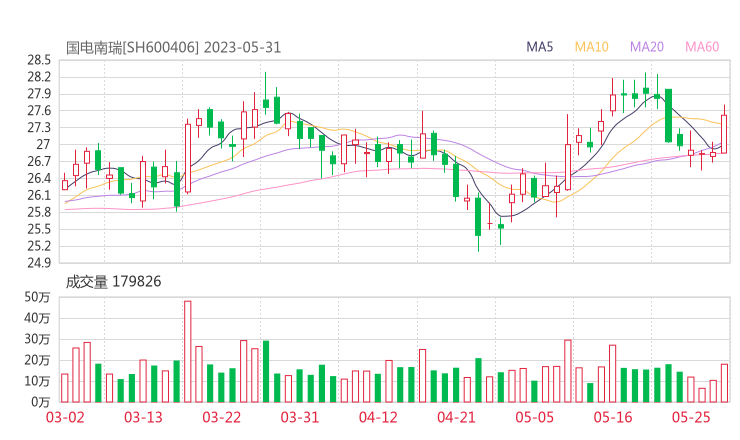Viewport: 740px width, 440px height.
Task: Click the 20万 volume axis label
Action: point(37,360)
